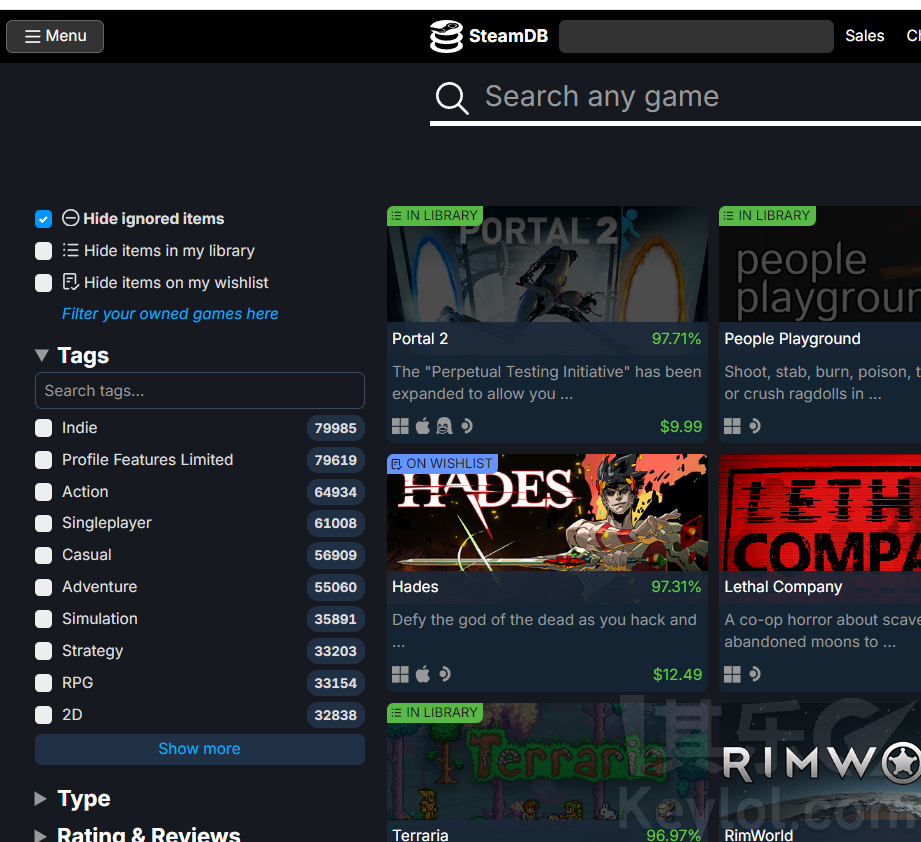Click the macOS Apple icon on Portal 2 card
The image size is (921, 842).
[x=422, y=426]
